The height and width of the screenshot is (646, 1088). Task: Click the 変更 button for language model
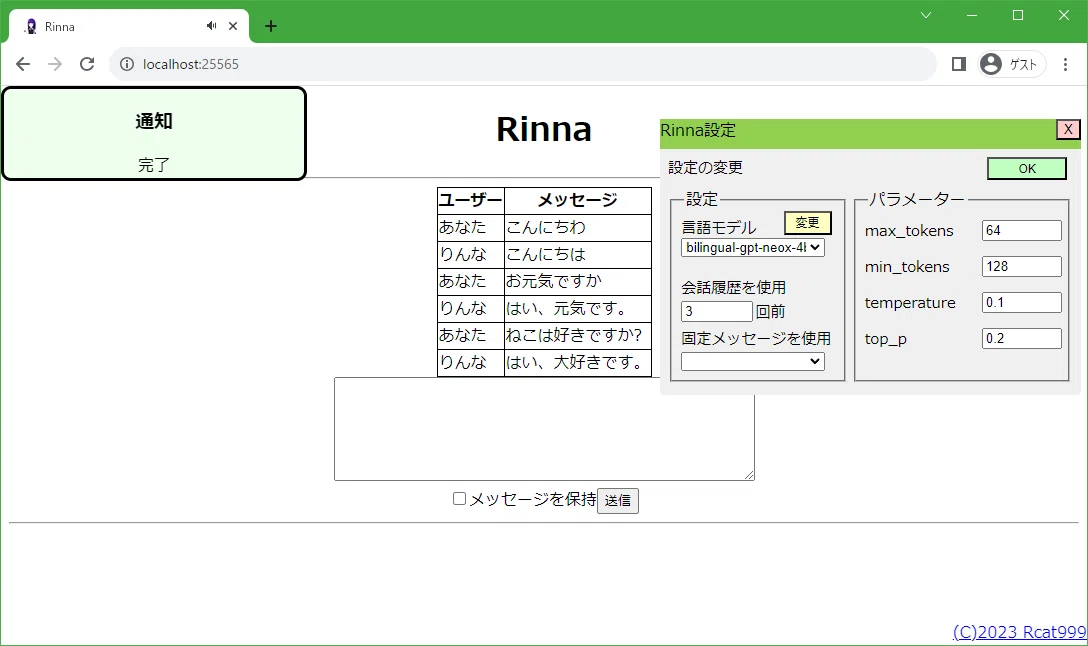808,223
